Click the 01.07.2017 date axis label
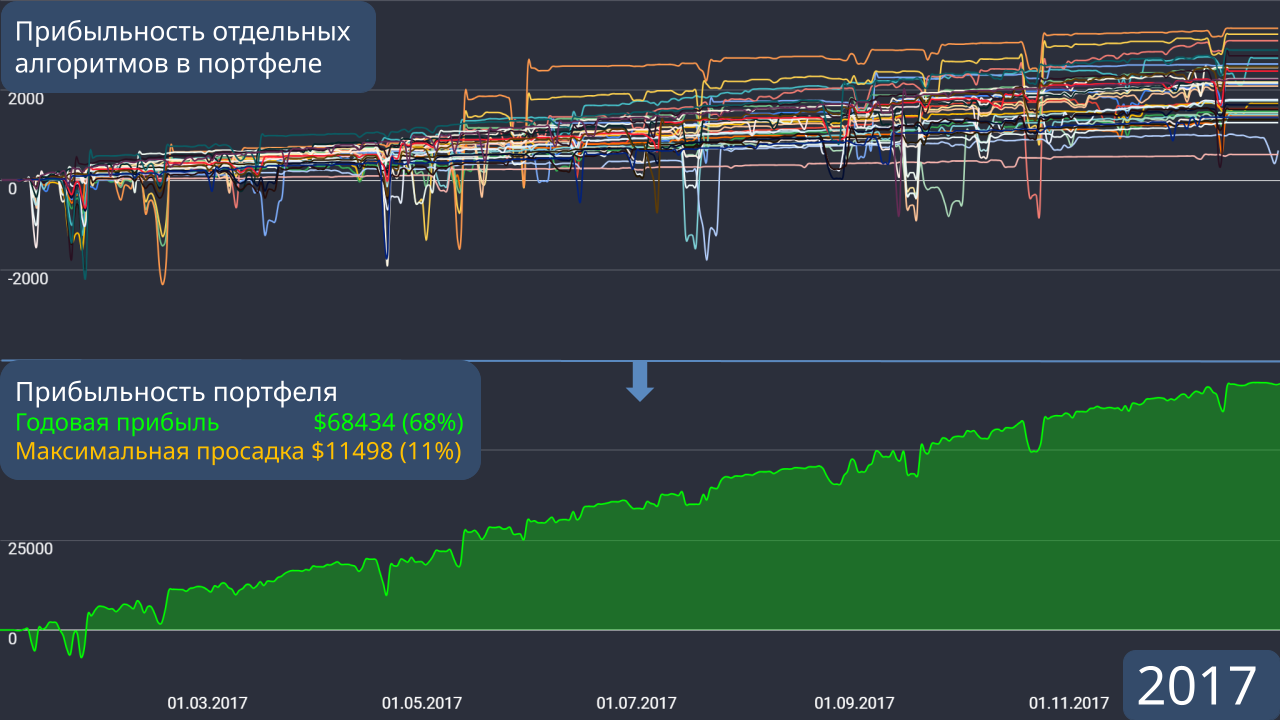Screen dimensions: 1280x720 point(637,703)
